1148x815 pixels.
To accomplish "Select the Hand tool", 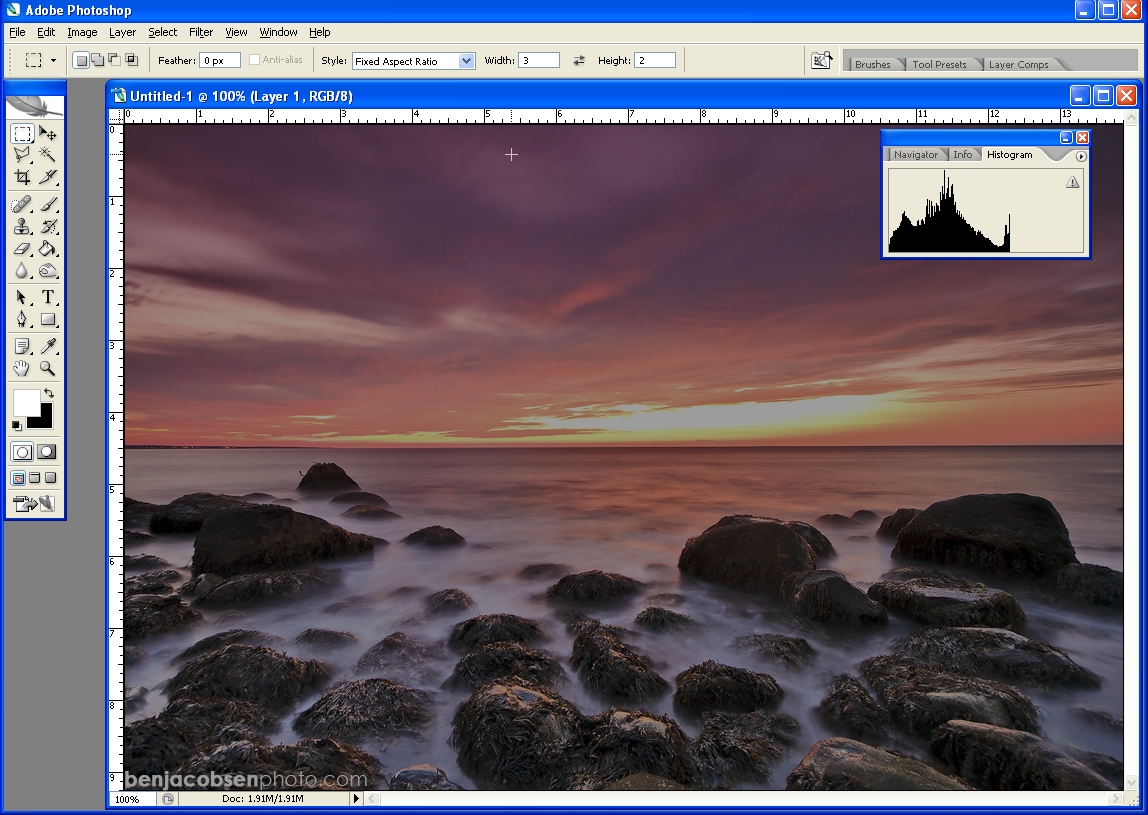I will (22, 368).
